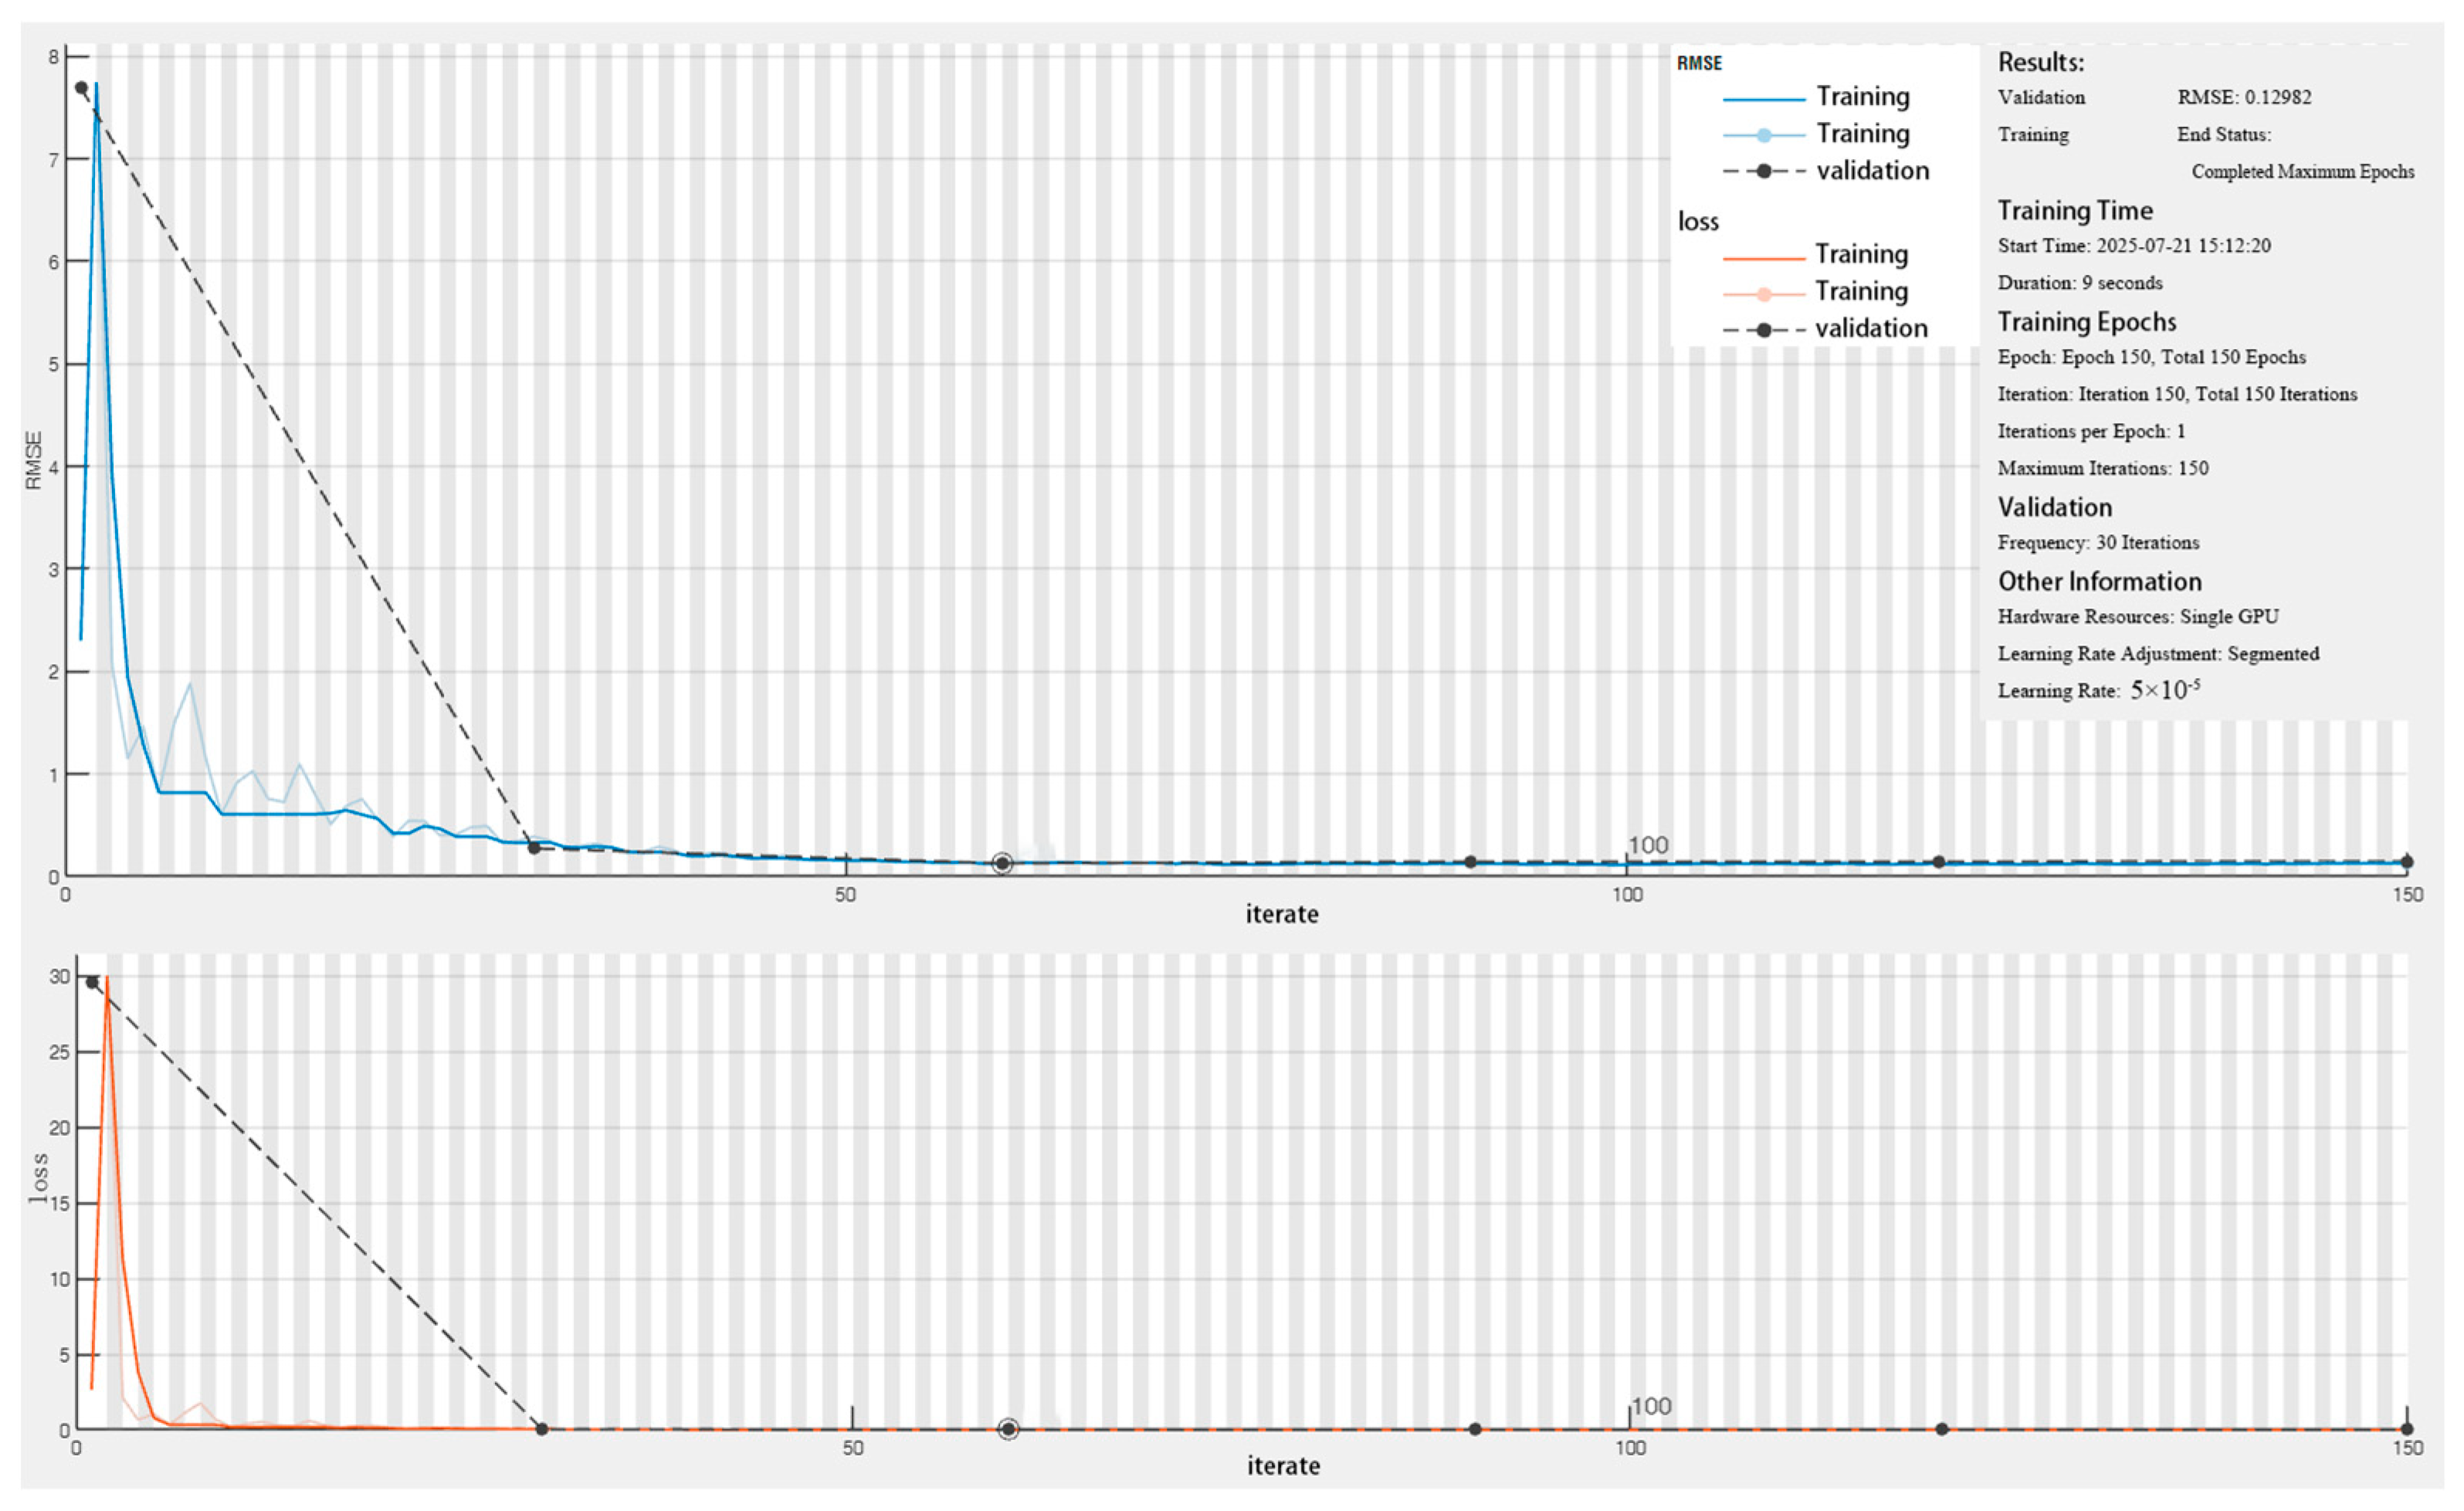The image size is (2464, 1511).
Task: Click the first validation dot at the RMSE curve's start
Action: click(x=81, y=88)
